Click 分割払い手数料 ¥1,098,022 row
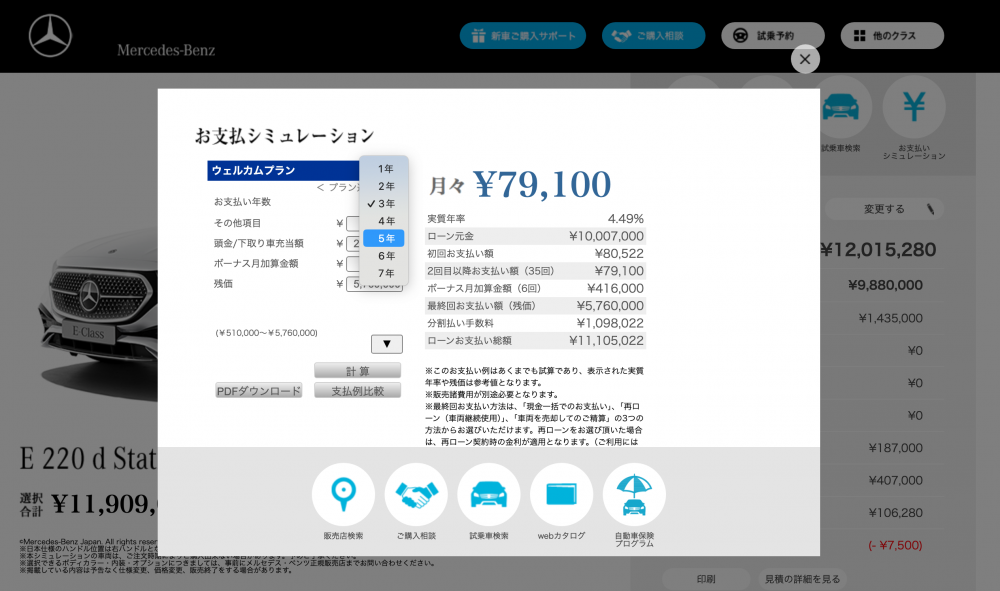Screen dimensions: 1000x591 coord(535,323)
